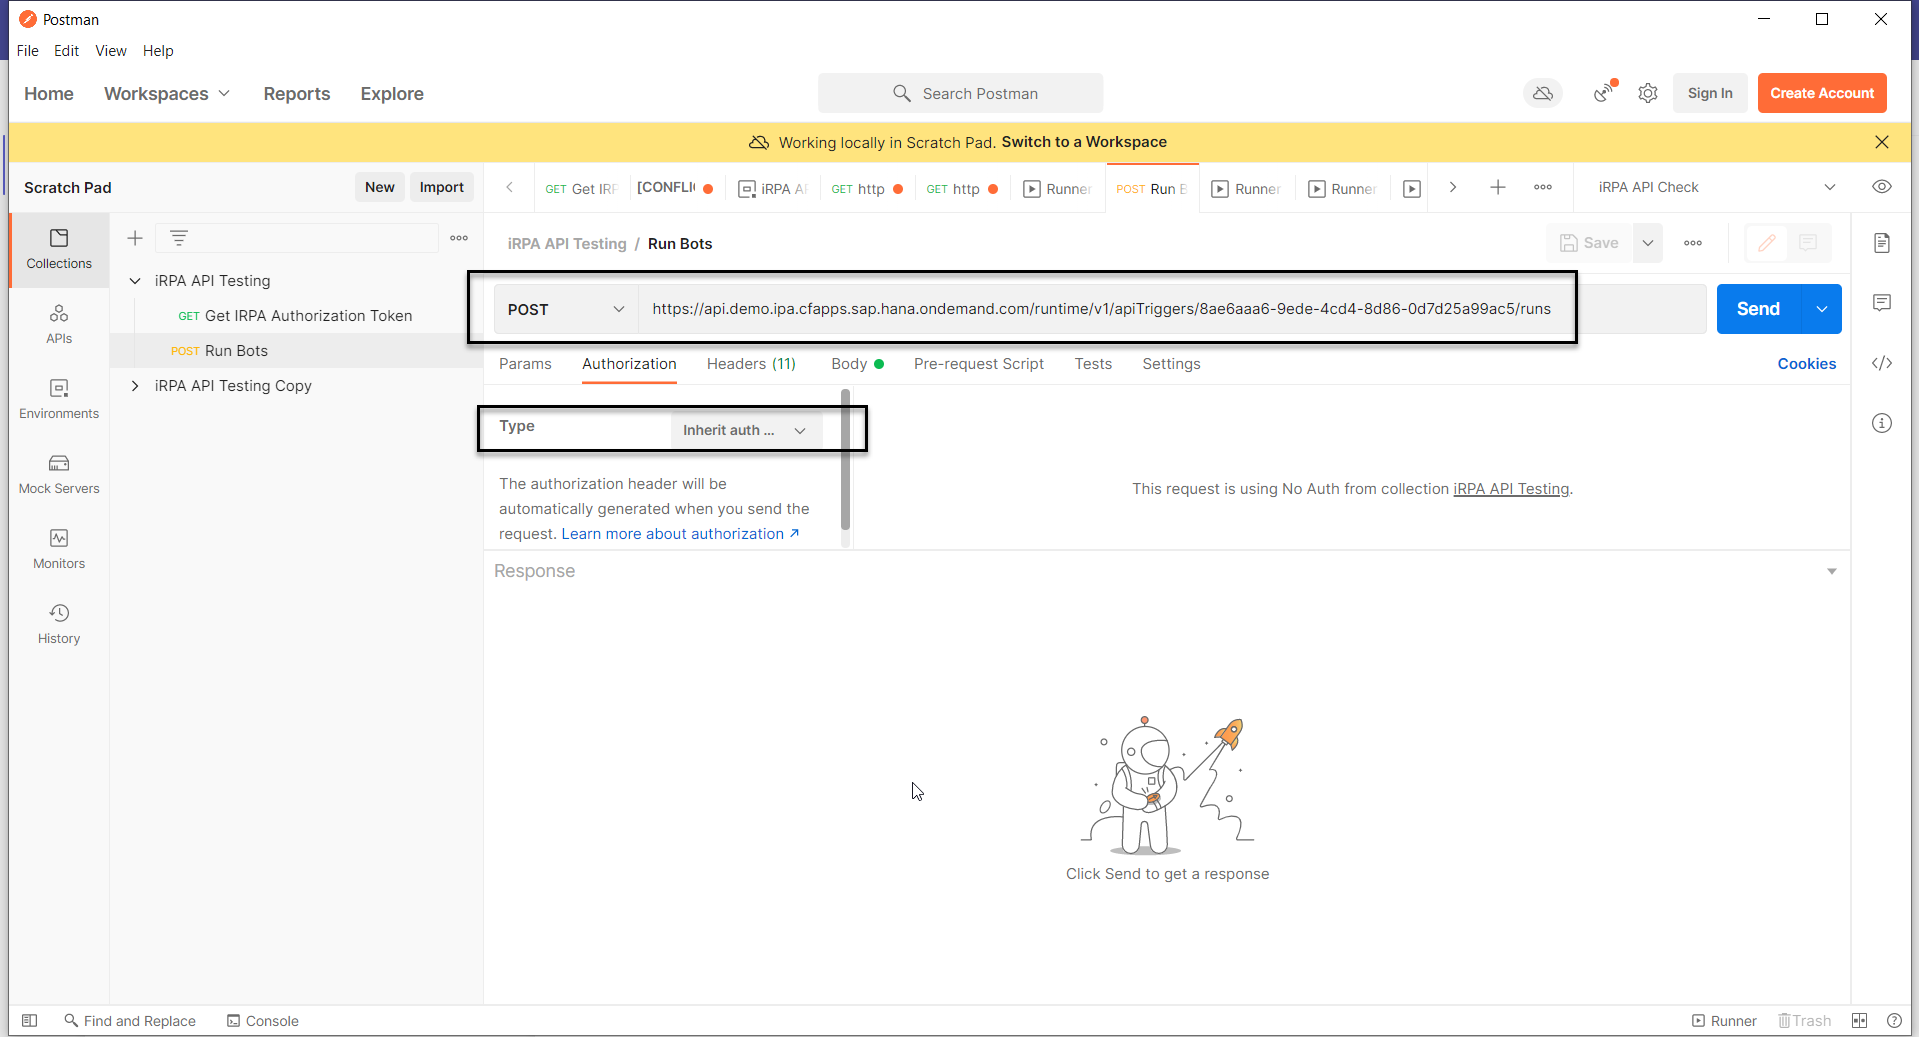1919x1037 pixels.
Task: Open the Monitors sidebar panel
Action: point(59,550)
